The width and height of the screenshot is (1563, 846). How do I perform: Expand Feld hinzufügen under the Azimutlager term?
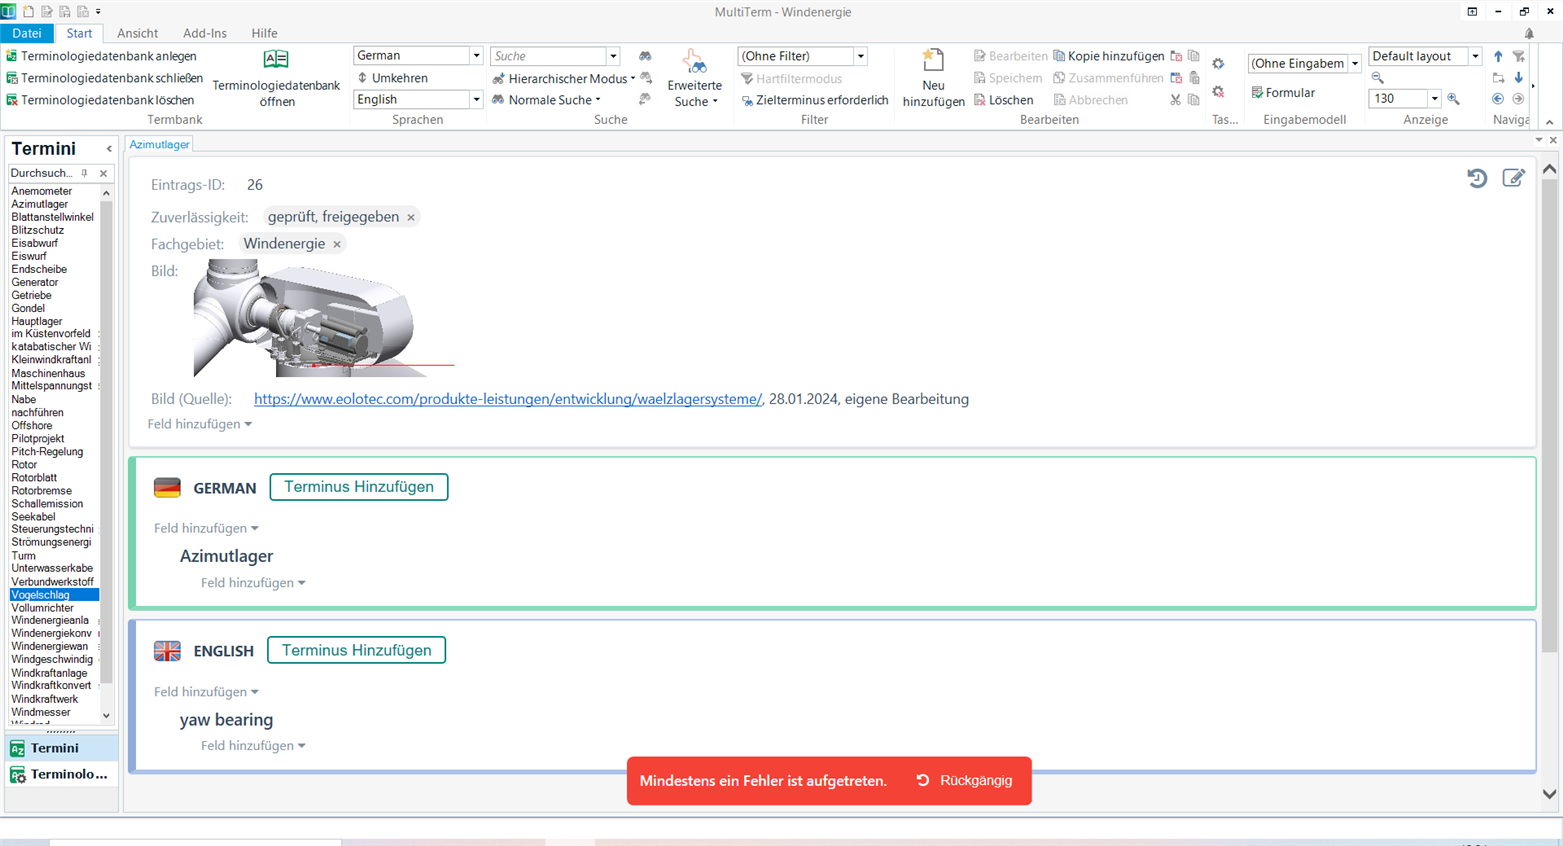(253, 582)
